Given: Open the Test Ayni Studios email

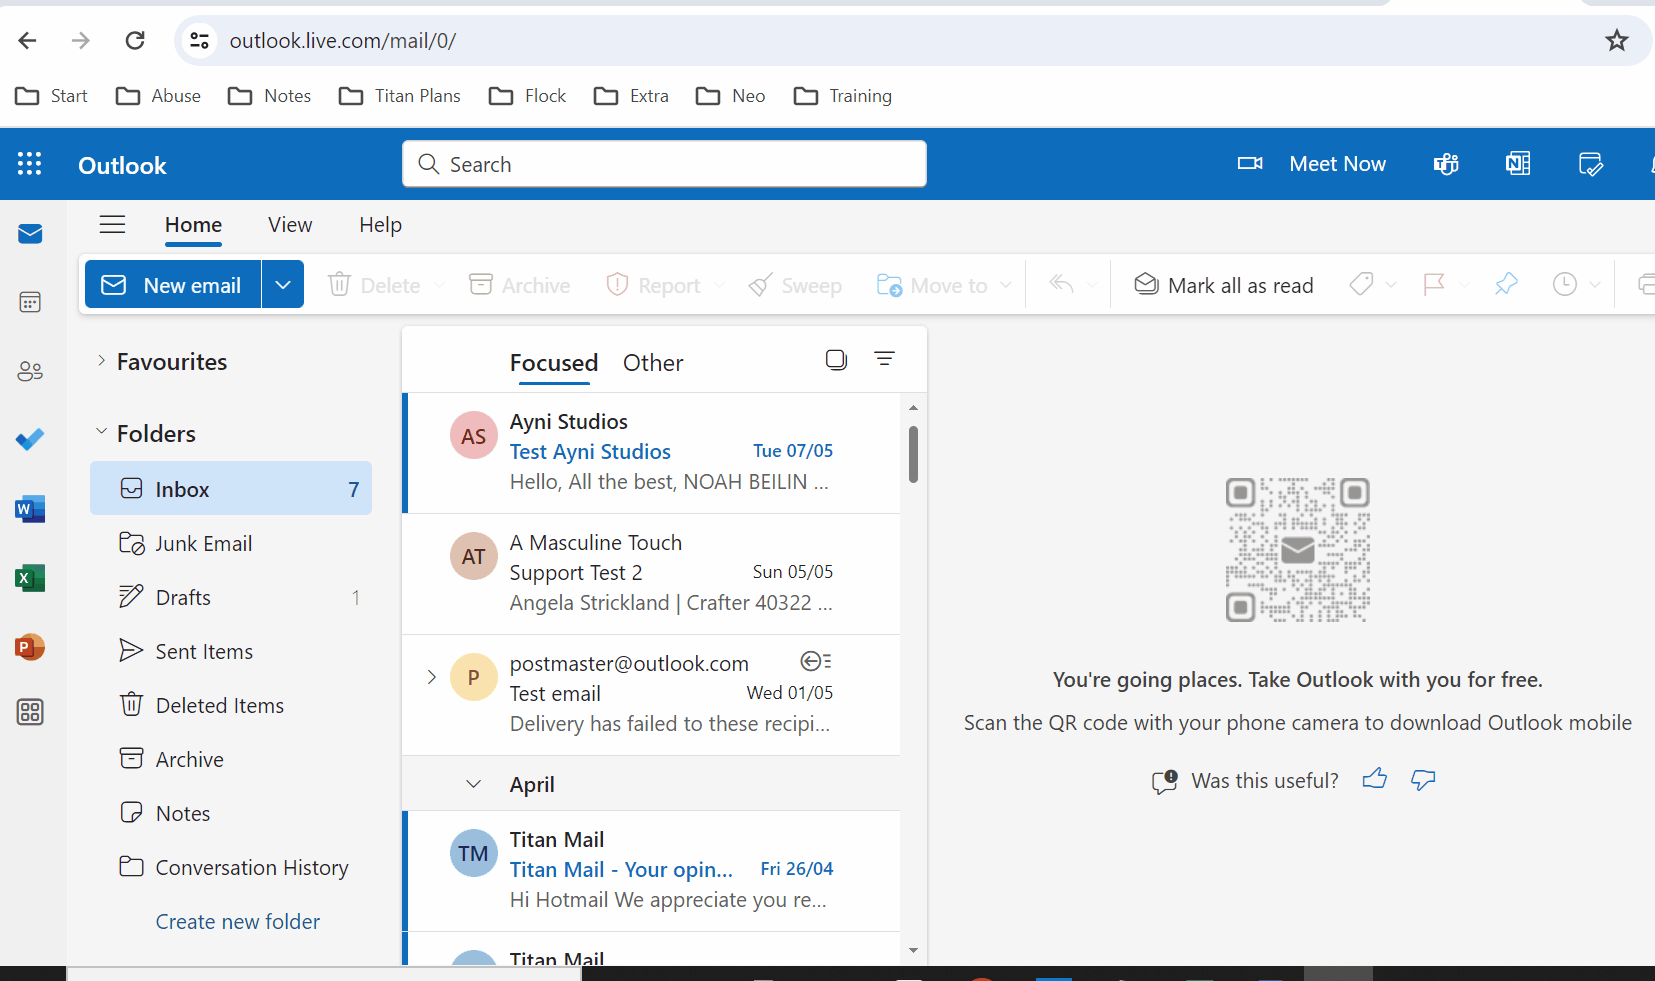Looking at the screenshot, I should point(653,452).
